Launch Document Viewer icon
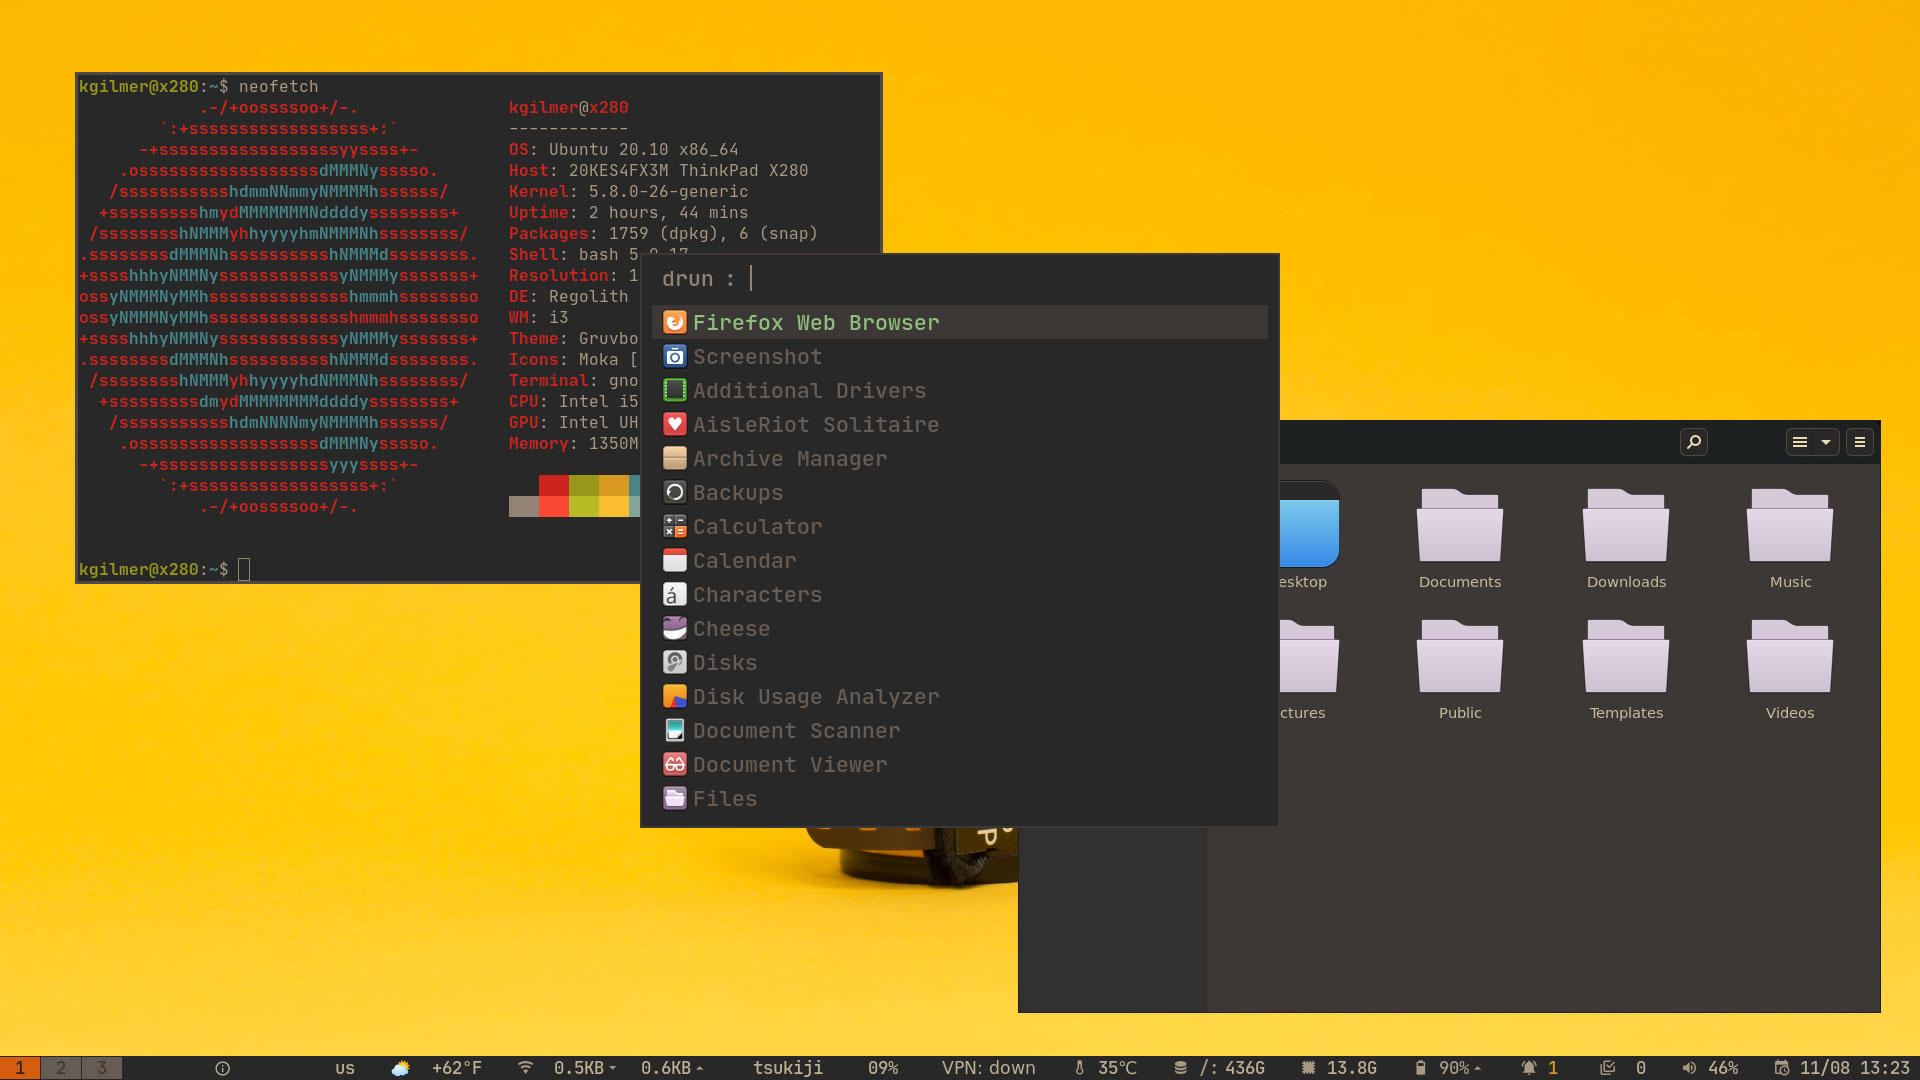Screen dimensions: 1920x1080 coord(675,765)
